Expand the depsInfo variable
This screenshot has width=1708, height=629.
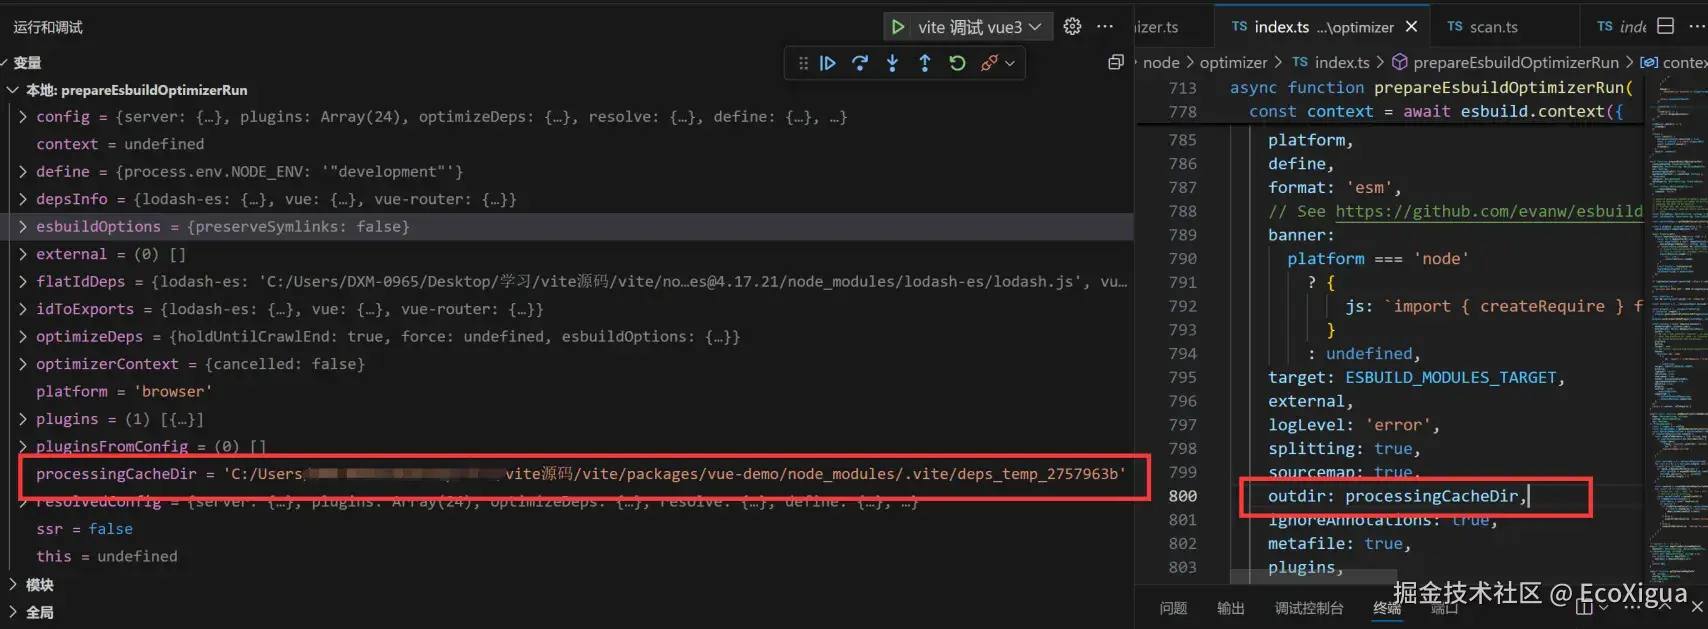[23, 199]
